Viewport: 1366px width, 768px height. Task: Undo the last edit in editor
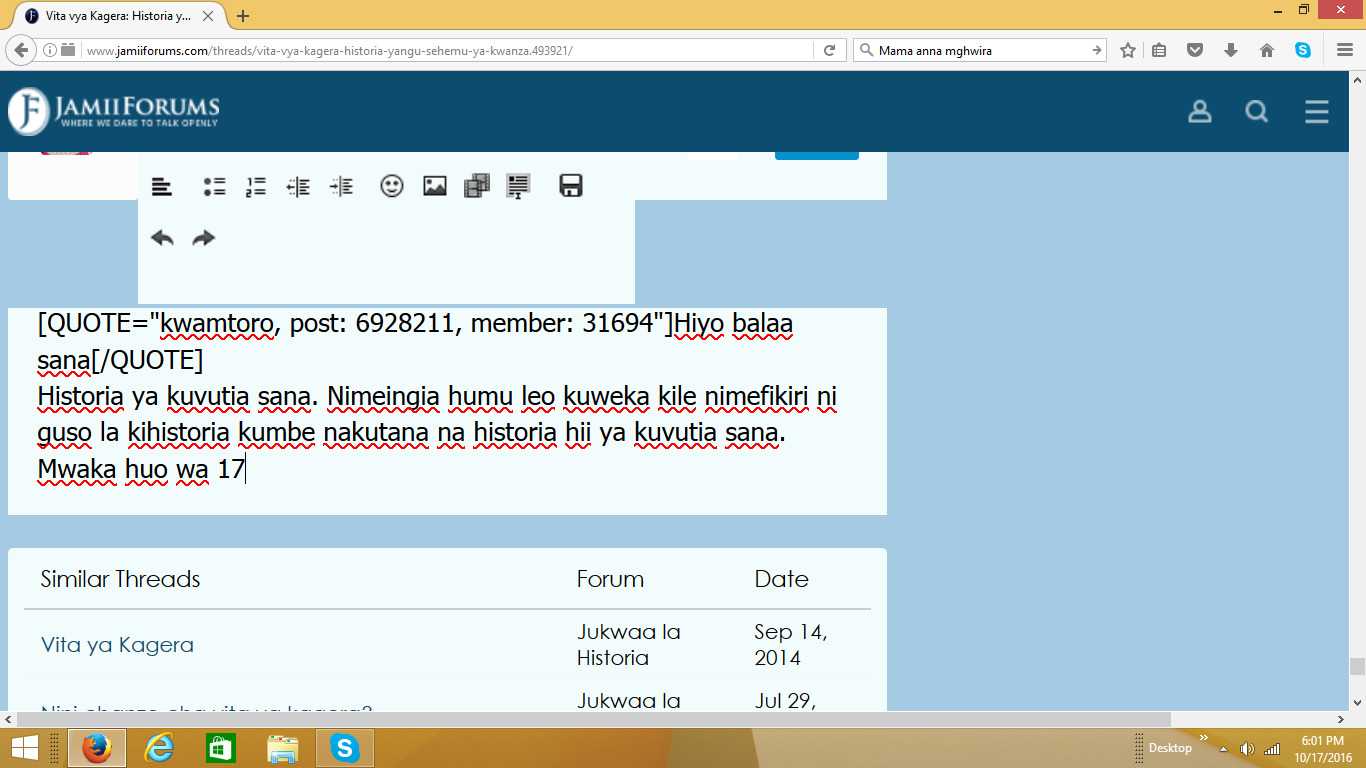(x=162, y=238)
